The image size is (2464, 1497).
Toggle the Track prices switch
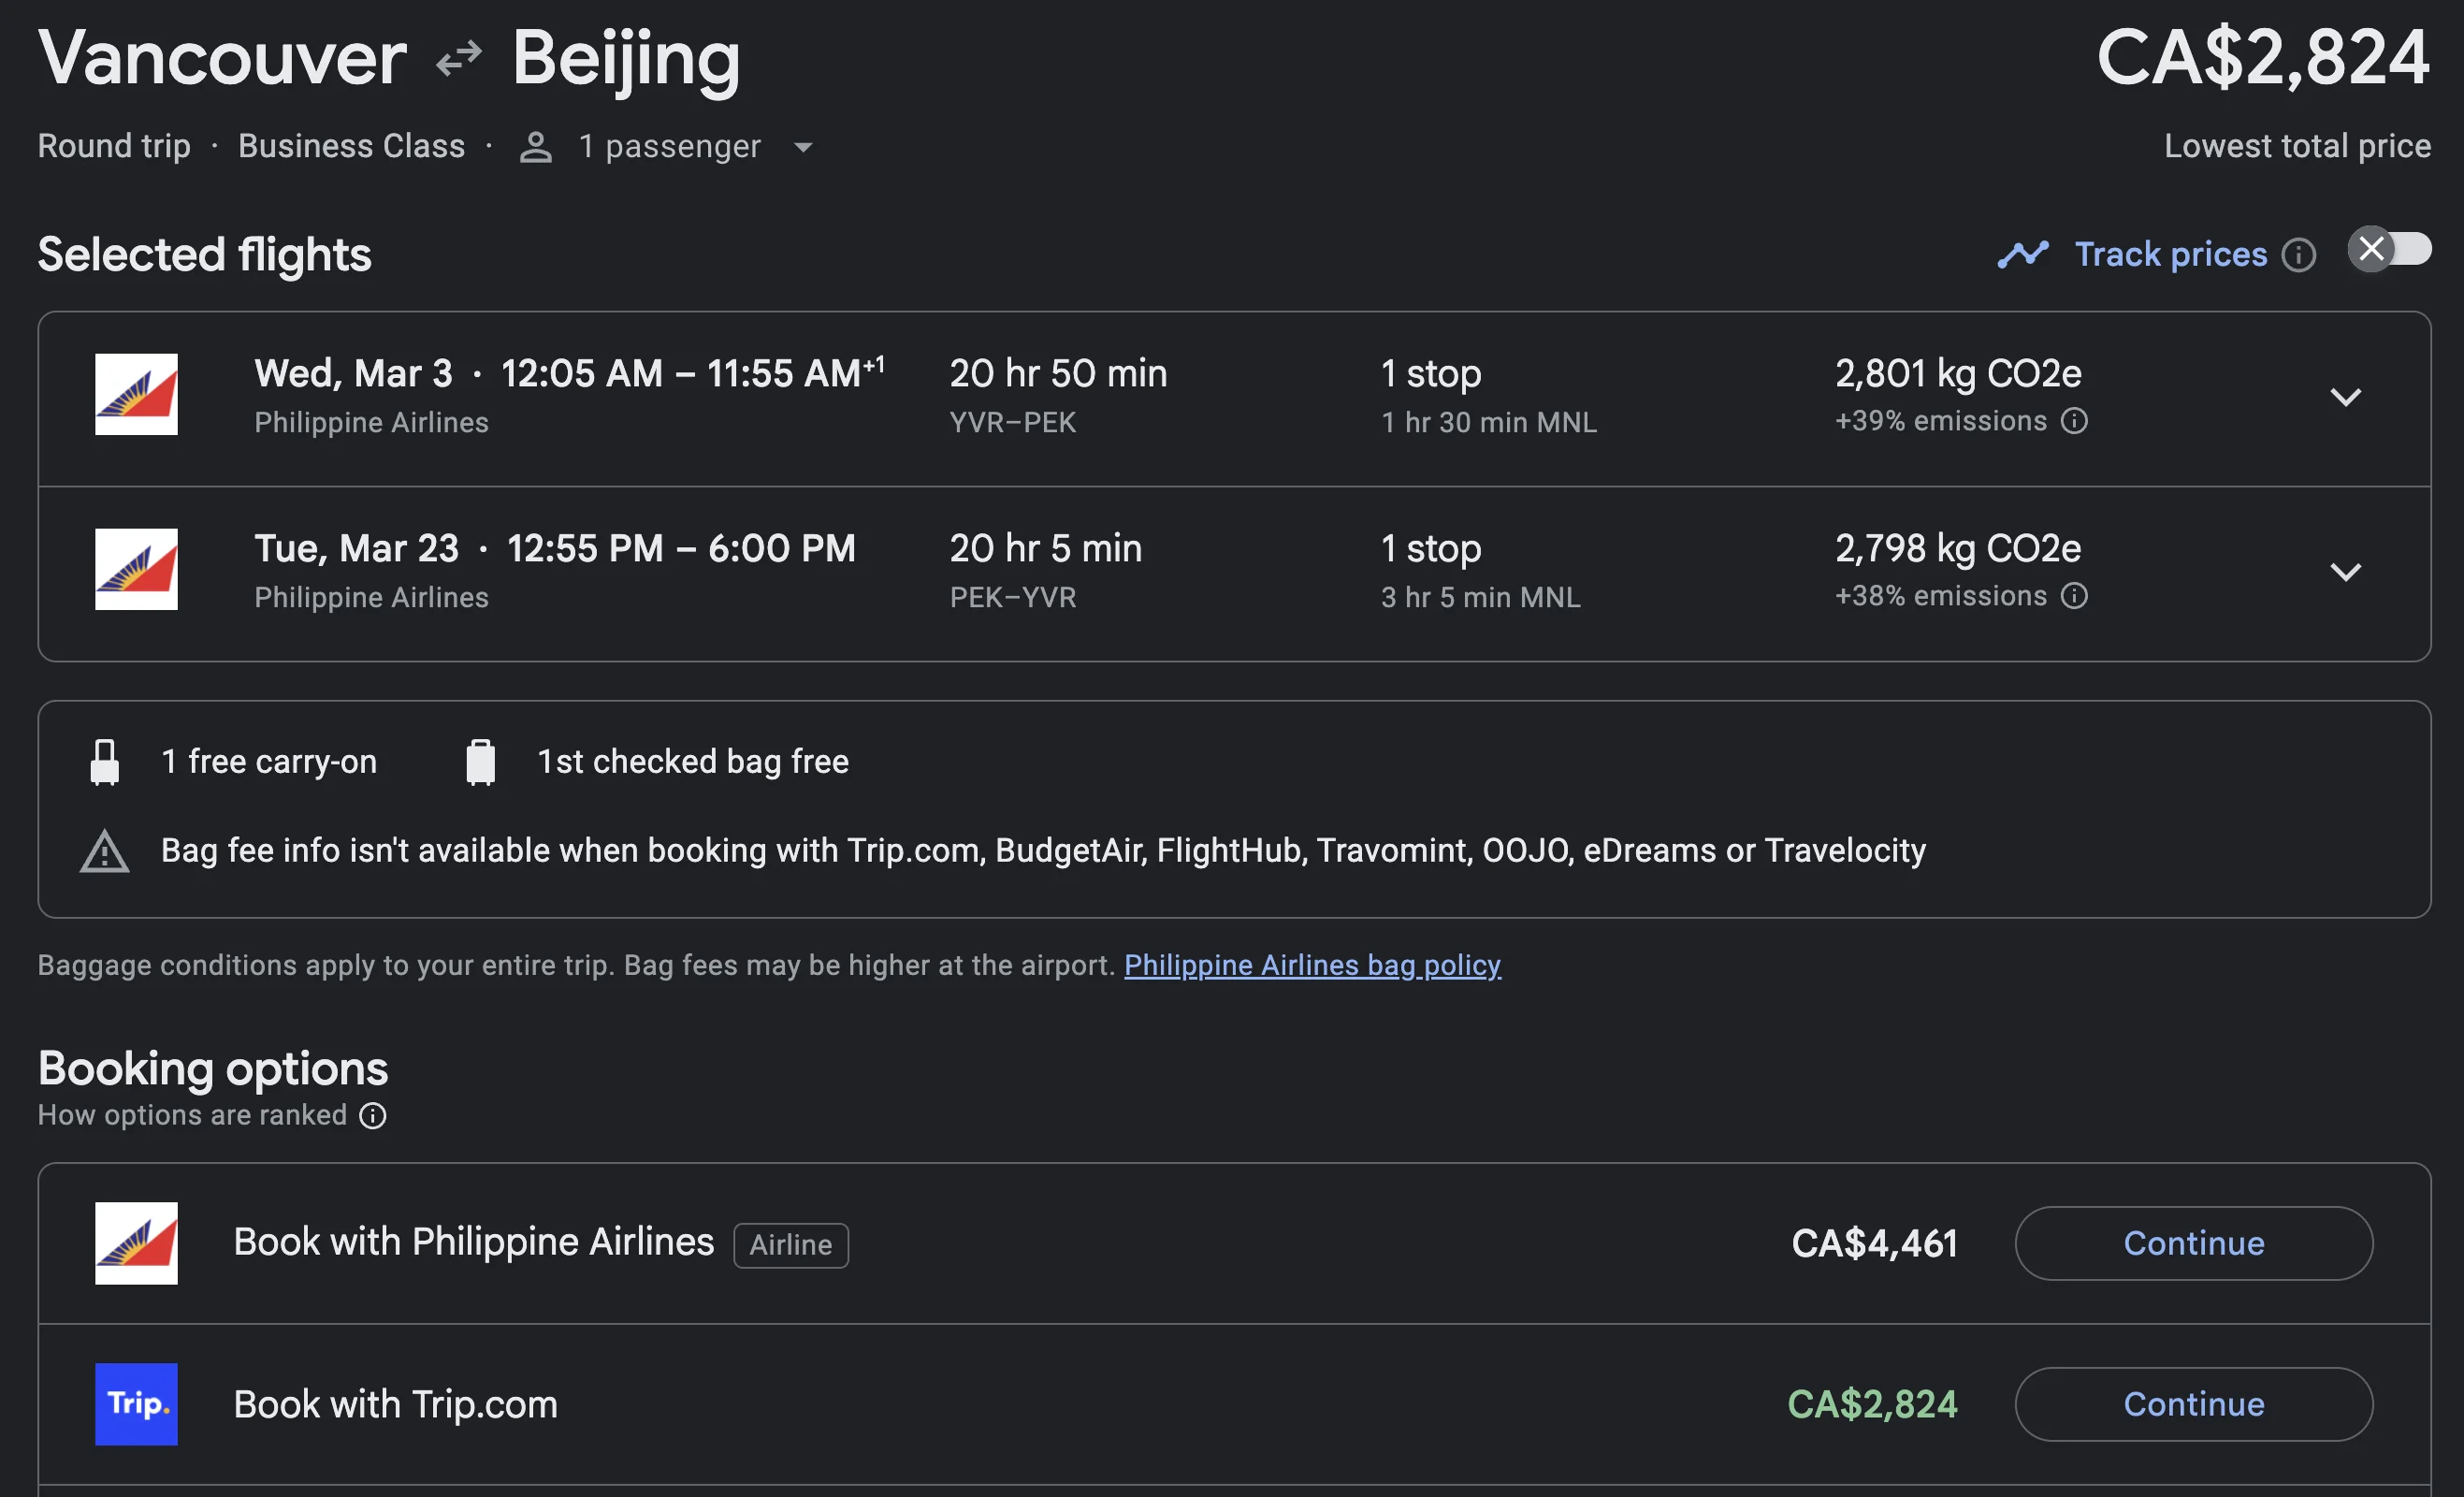point(2389,249)
